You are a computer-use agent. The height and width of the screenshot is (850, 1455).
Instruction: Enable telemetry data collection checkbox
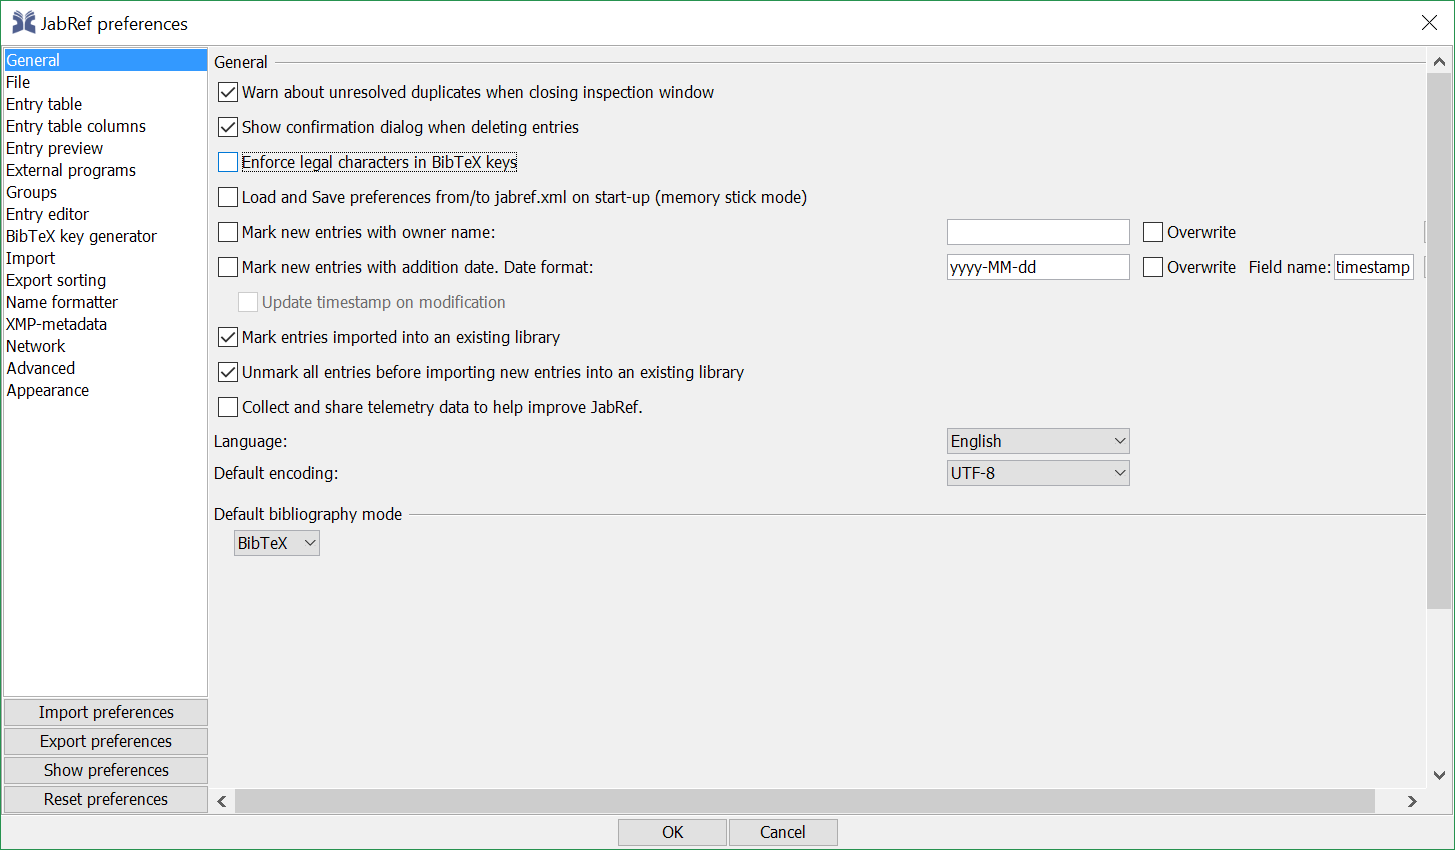(228, 407)
